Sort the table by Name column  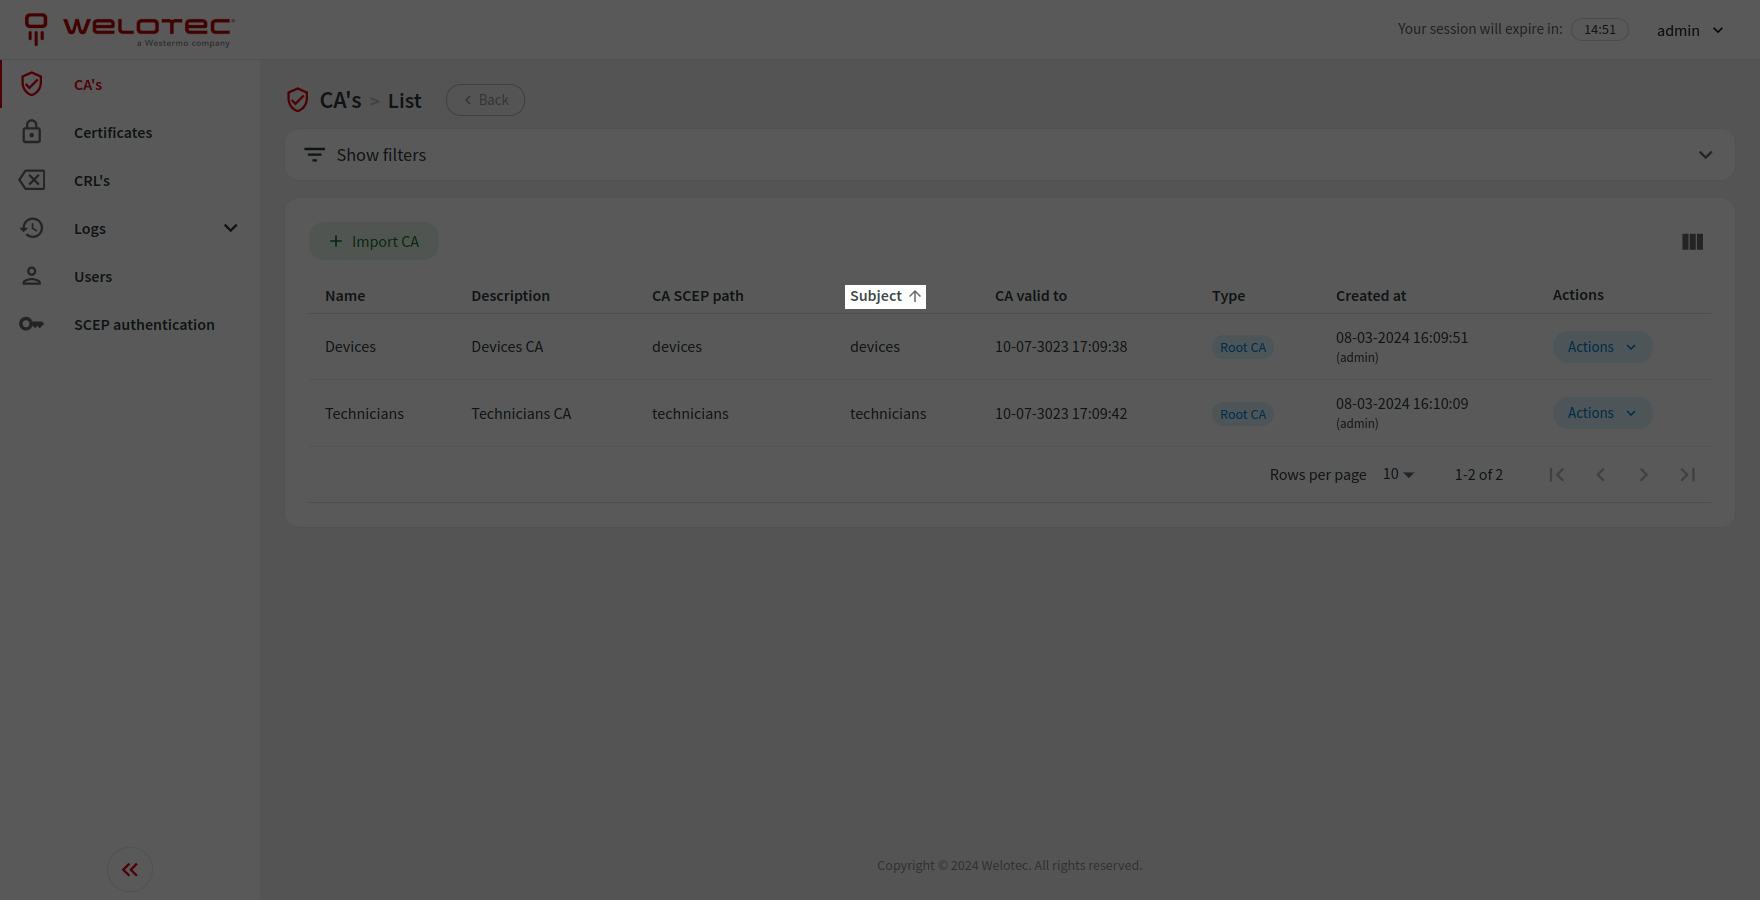345,296
